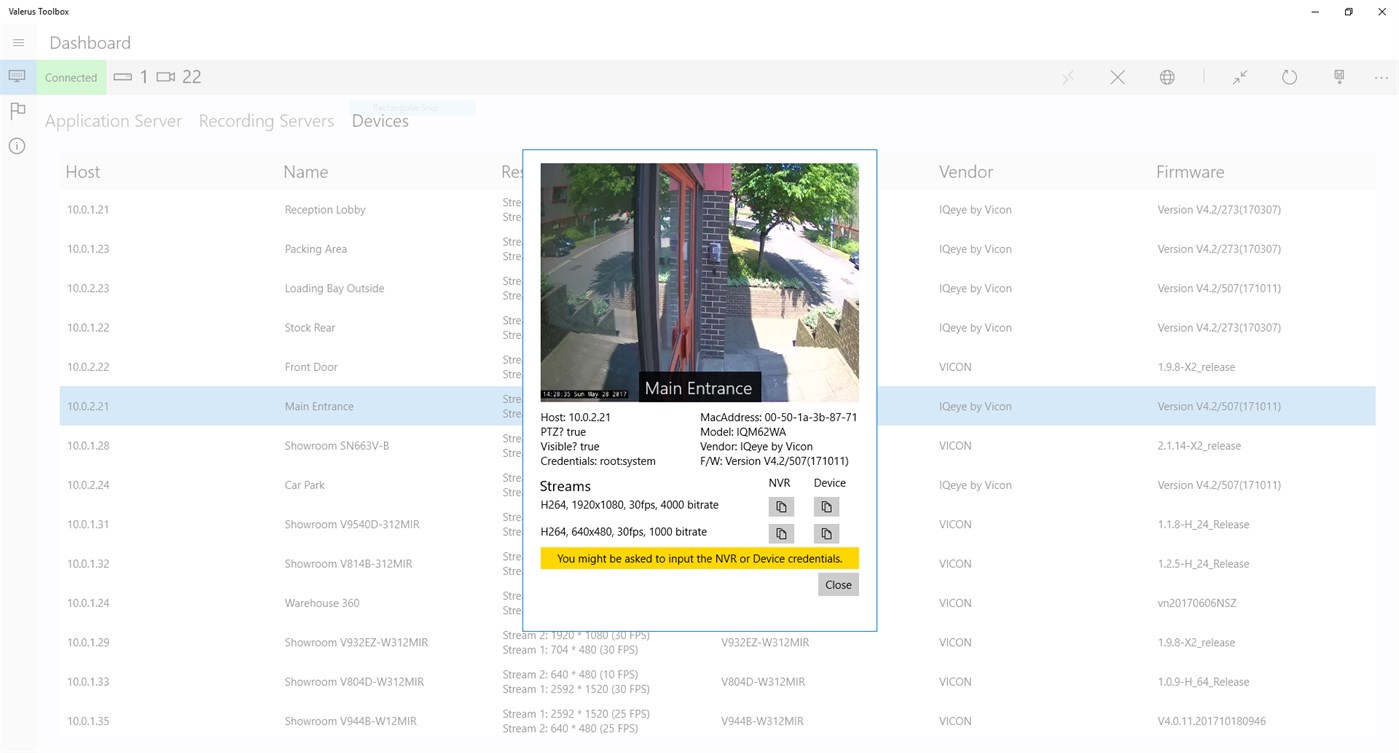Close the Main Entrance device details popup

point(838,584)
